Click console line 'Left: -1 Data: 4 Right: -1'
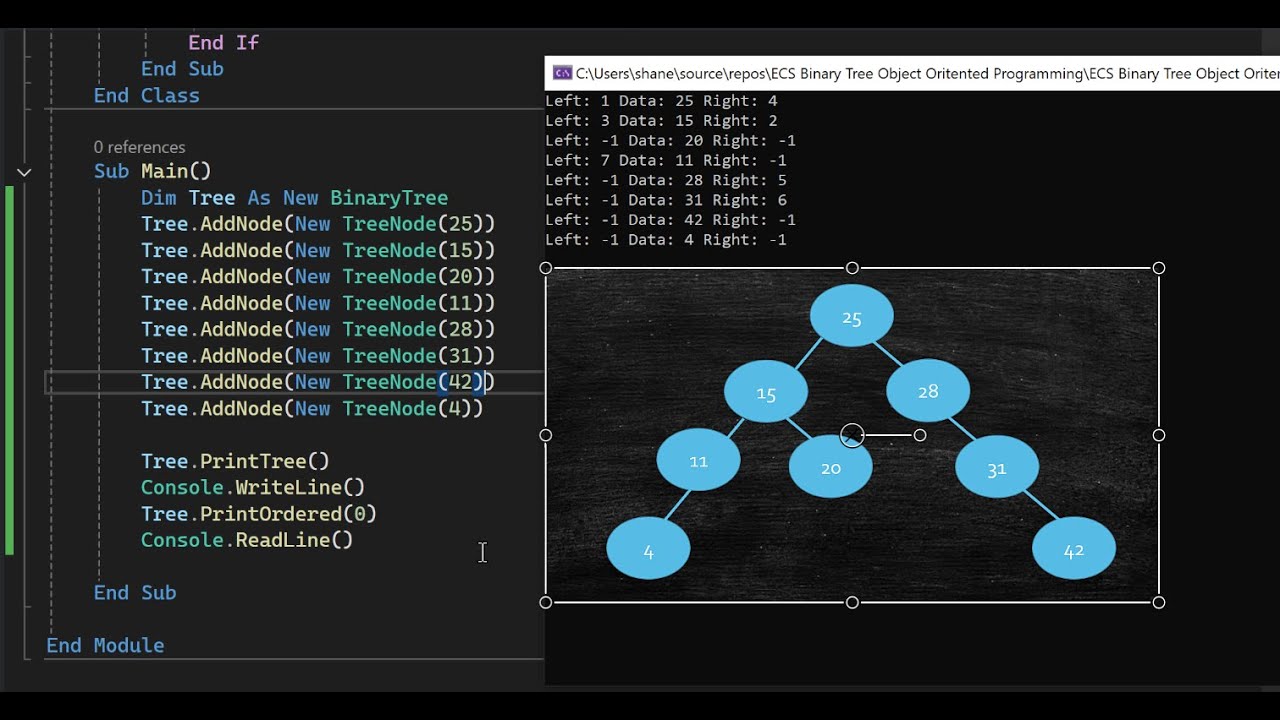The image size is (1280, 720). click(666, 240)
